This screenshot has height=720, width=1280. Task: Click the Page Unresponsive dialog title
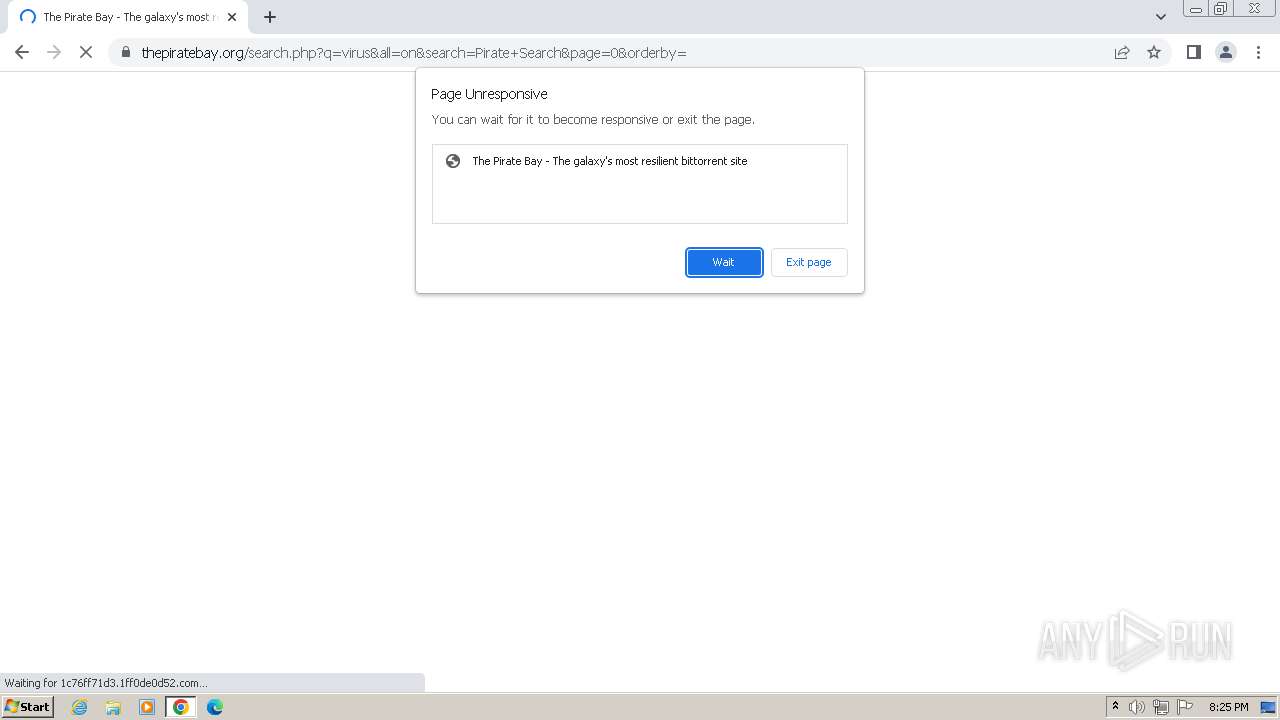(x=489, y=94)
